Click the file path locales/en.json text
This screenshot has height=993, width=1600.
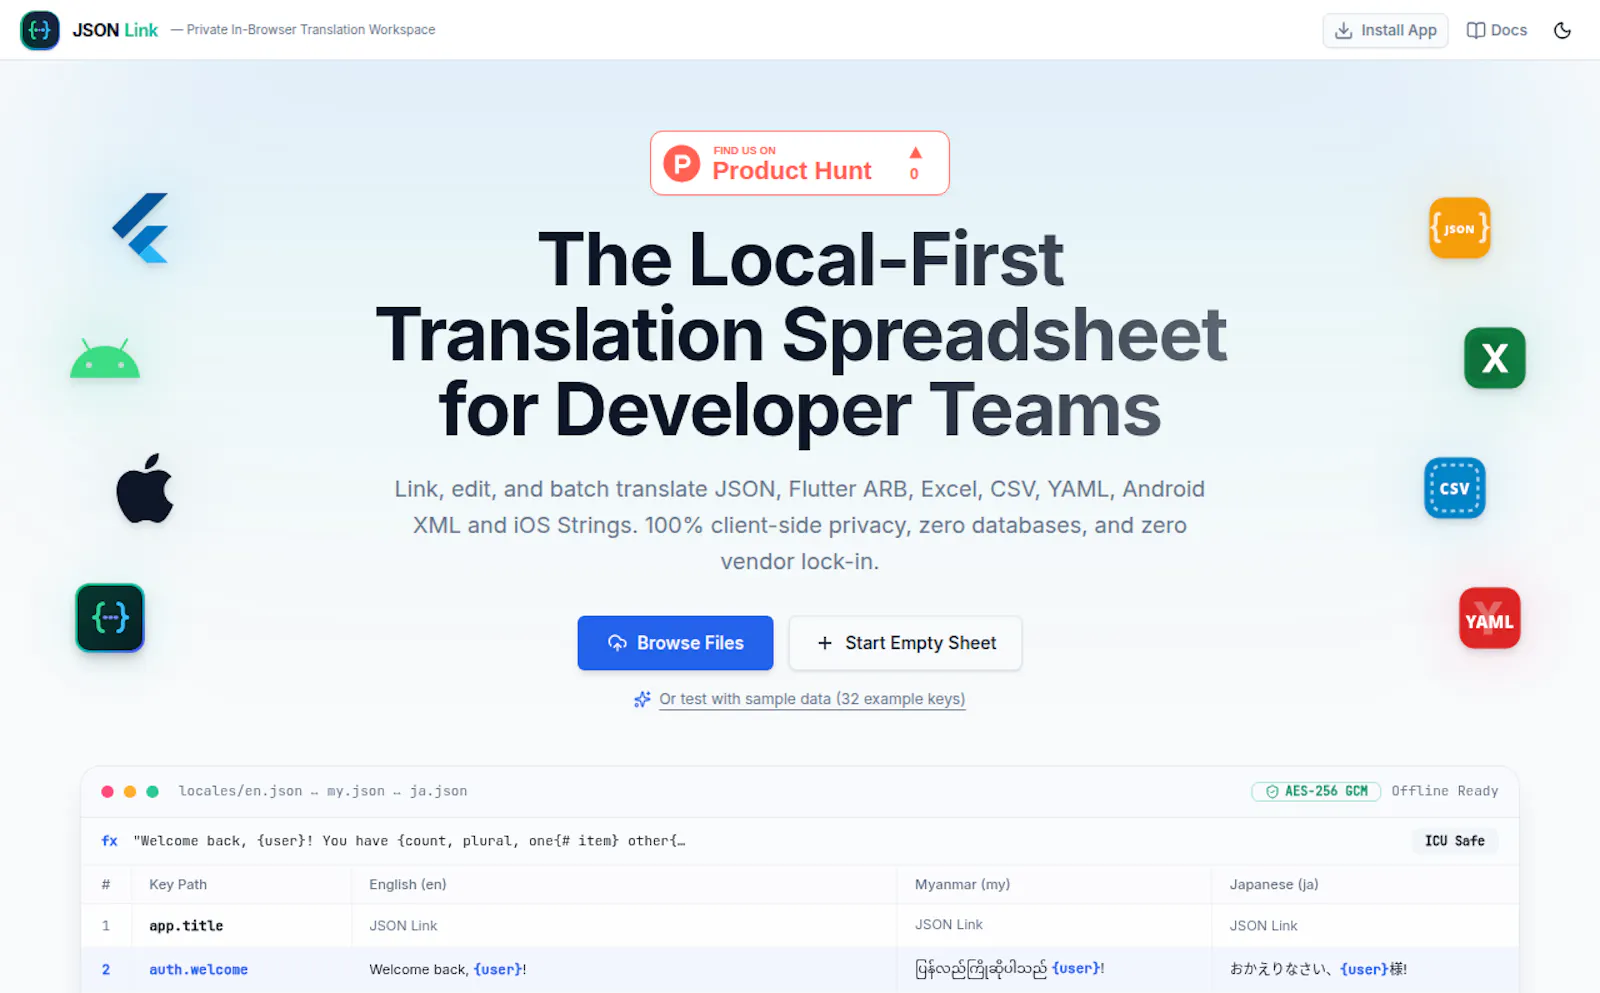pyautogui.click(x=240, y=791)
